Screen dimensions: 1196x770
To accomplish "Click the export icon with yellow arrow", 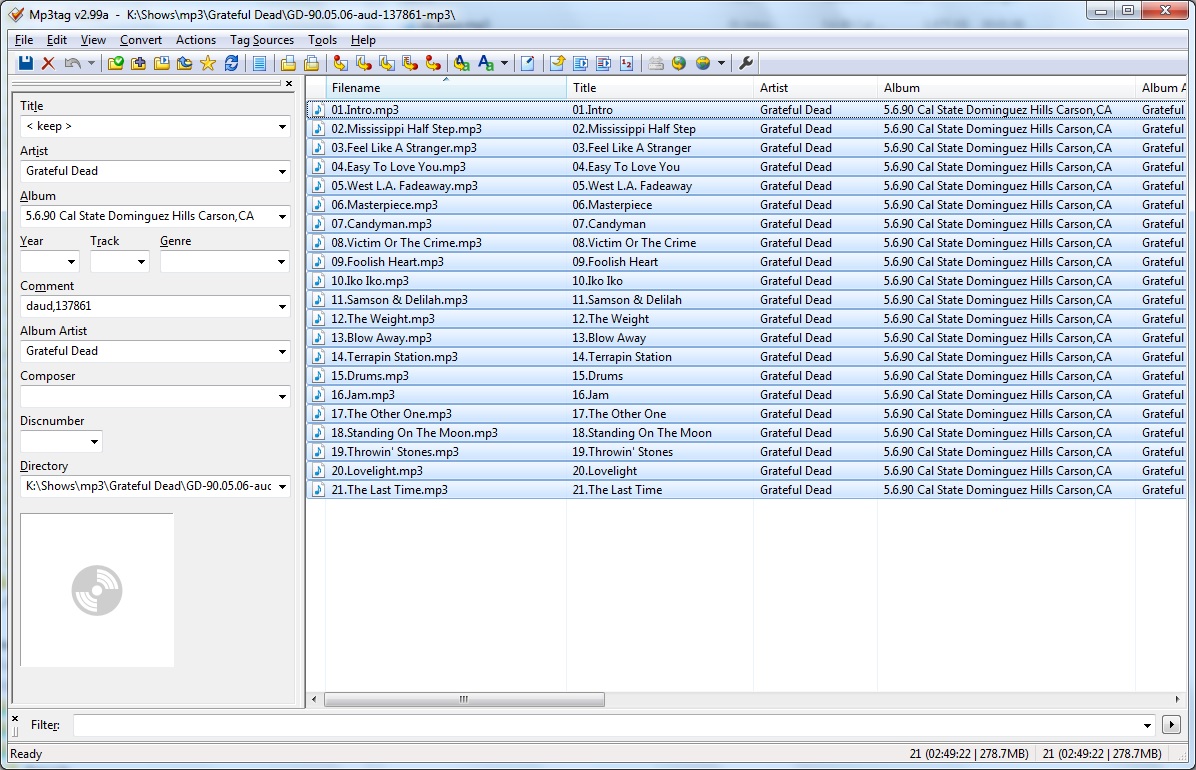I will pos(558,63).
